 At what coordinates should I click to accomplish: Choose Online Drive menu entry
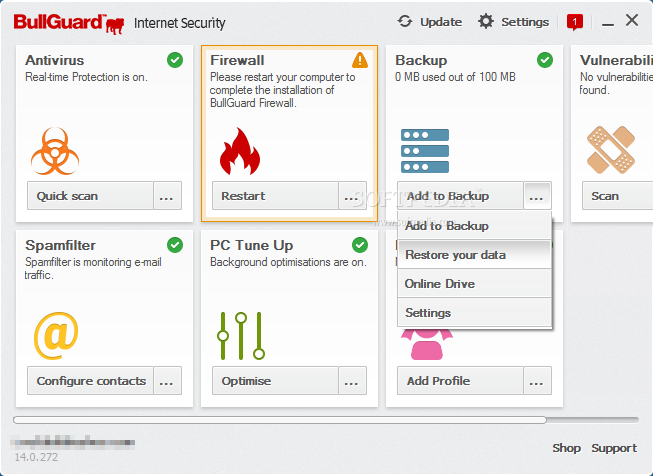pos(475,284)
